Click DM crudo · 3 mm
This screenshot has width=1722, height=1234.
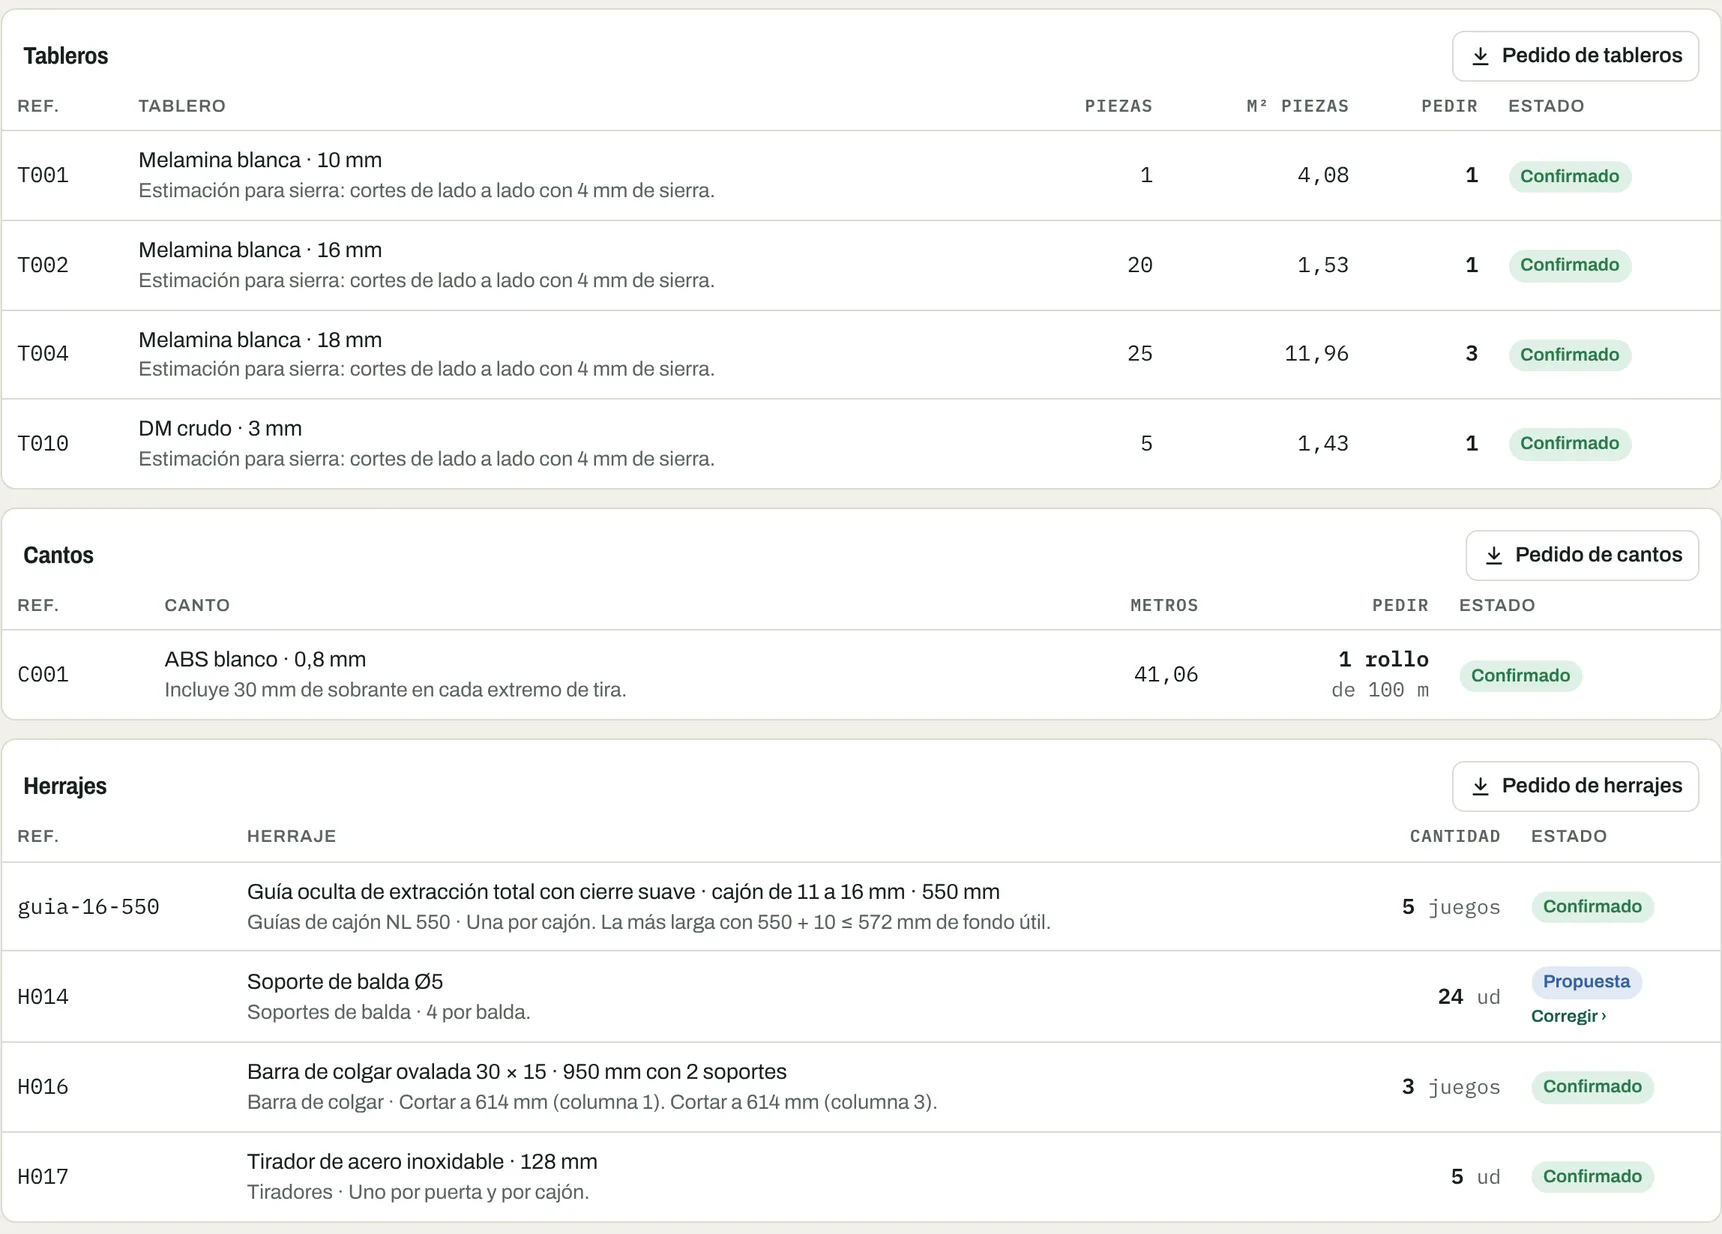click(x=220, y=428)
